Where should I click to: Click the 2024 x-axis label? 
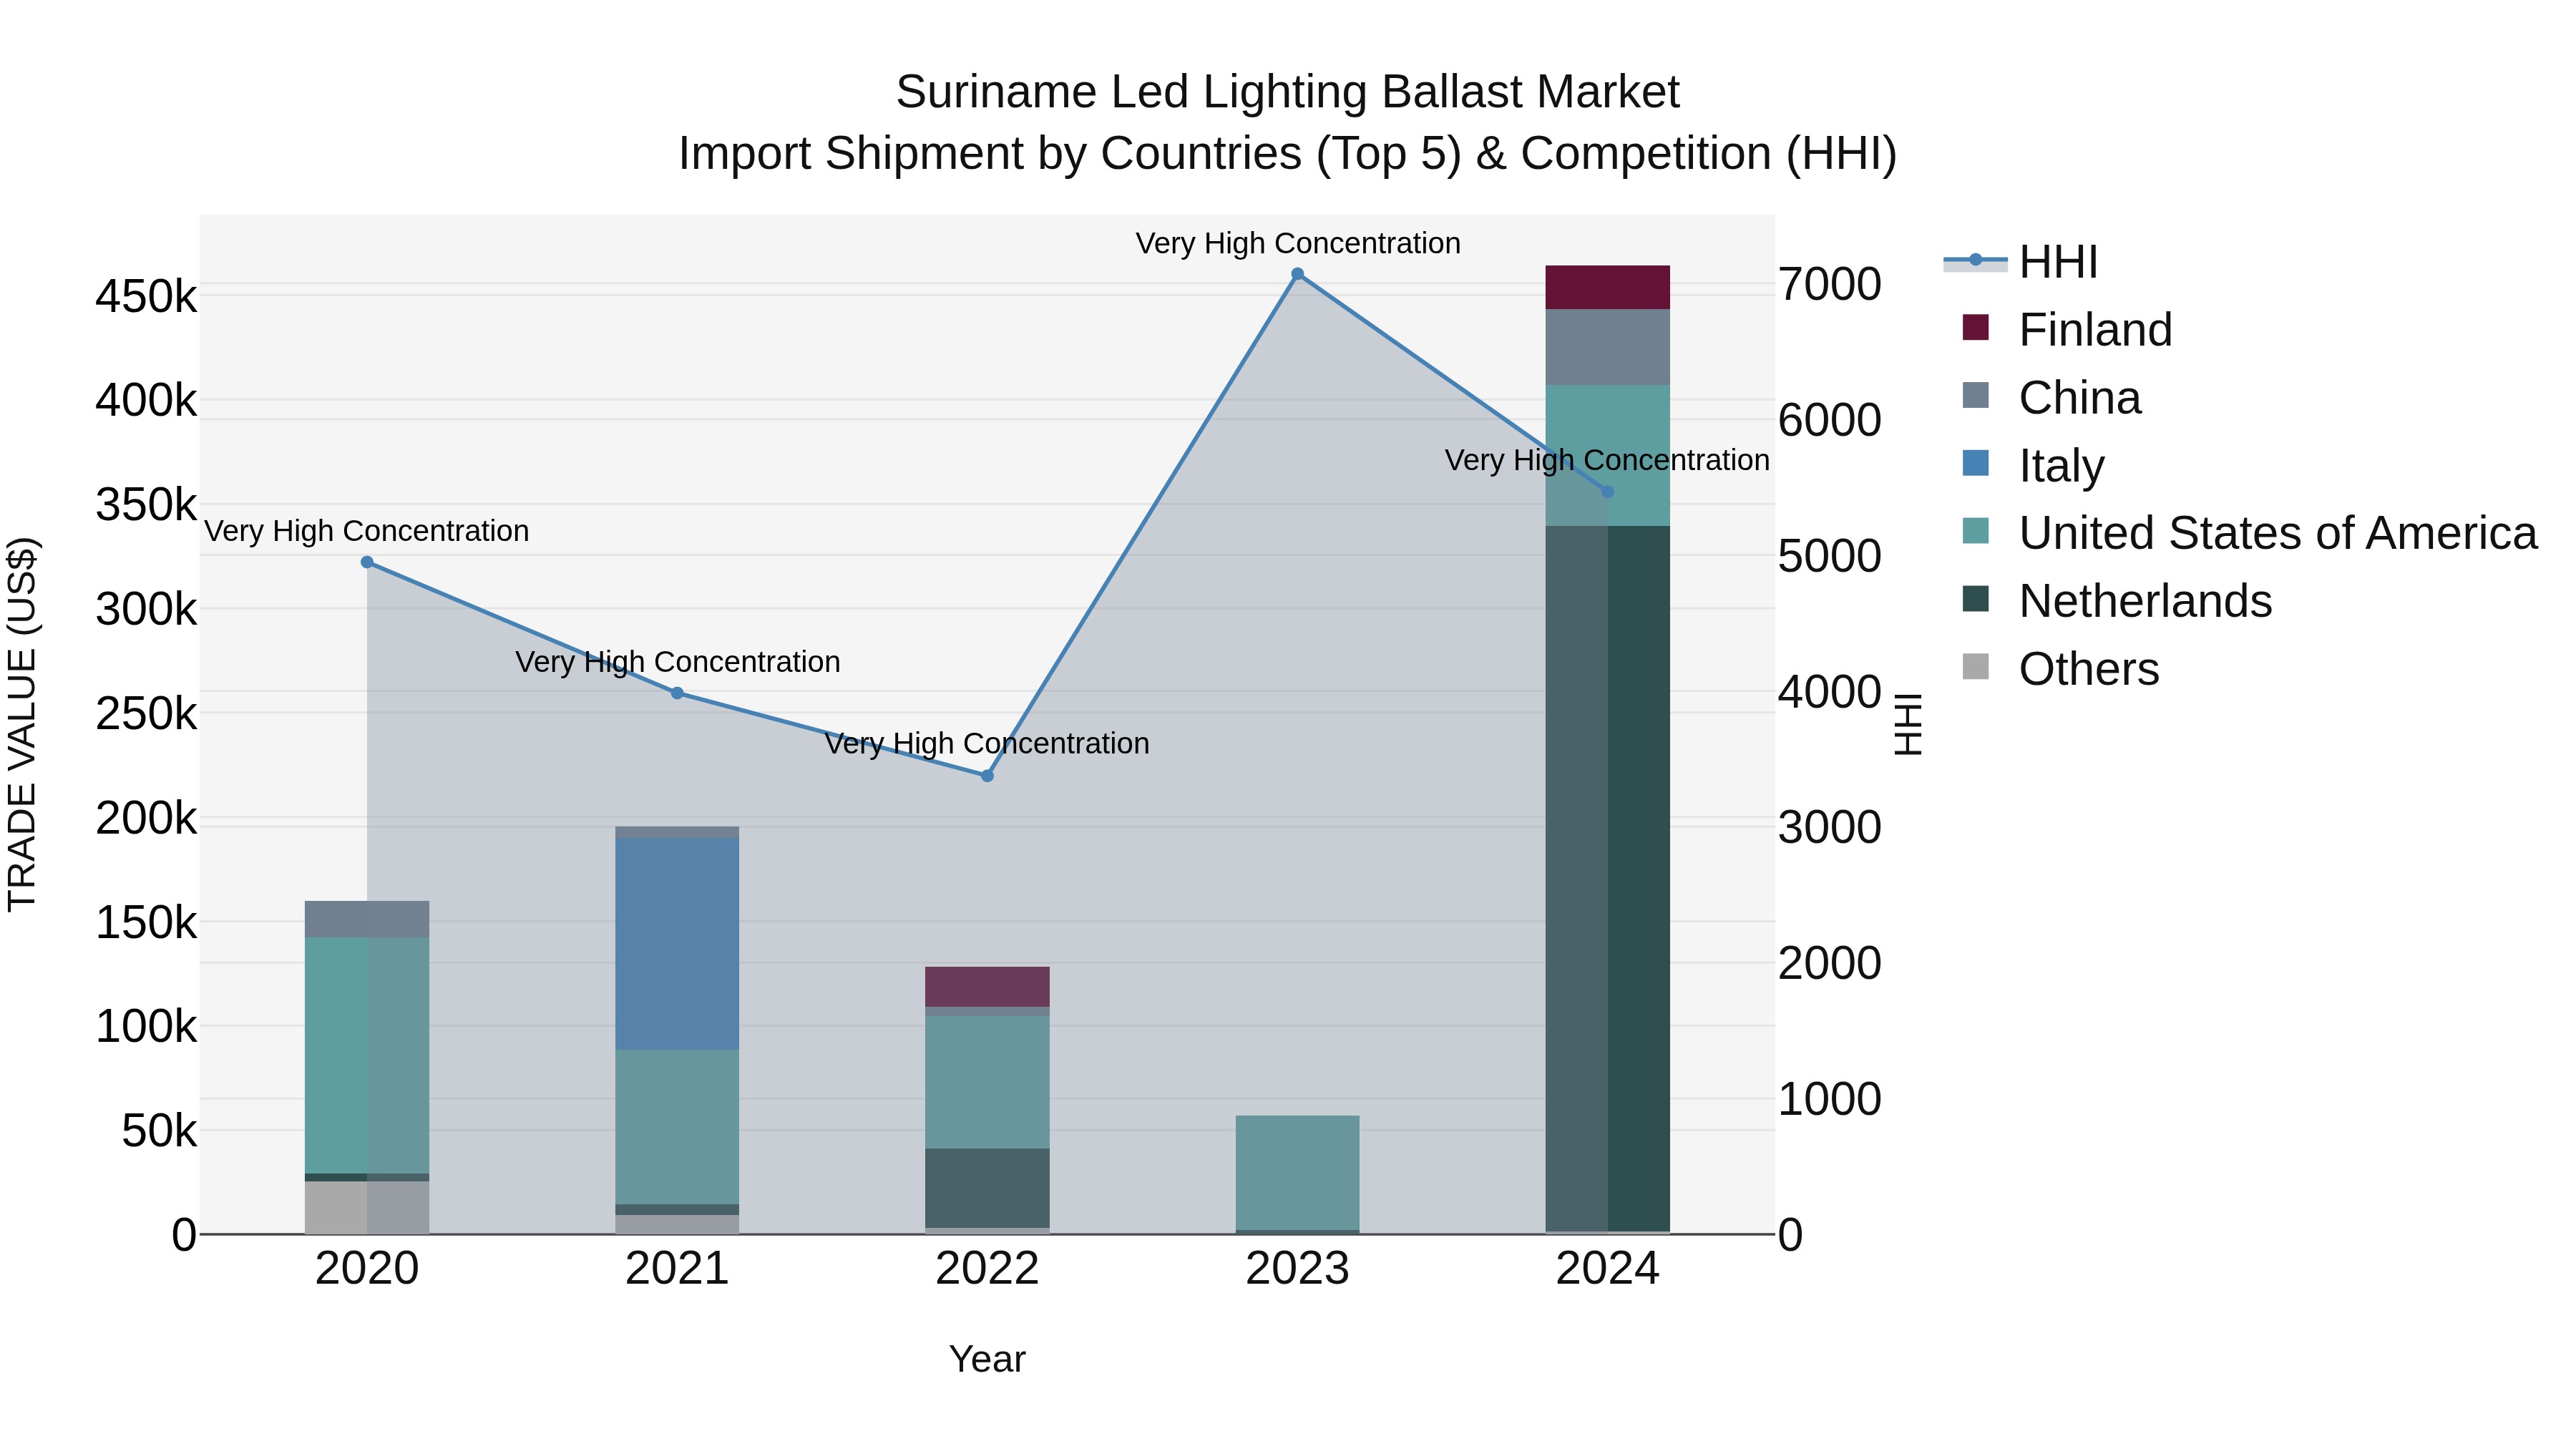pos(1608,1269)
